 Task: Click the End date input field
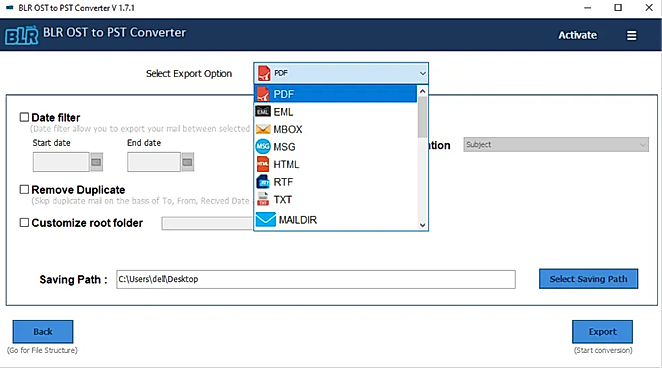(x=154, y=162)
